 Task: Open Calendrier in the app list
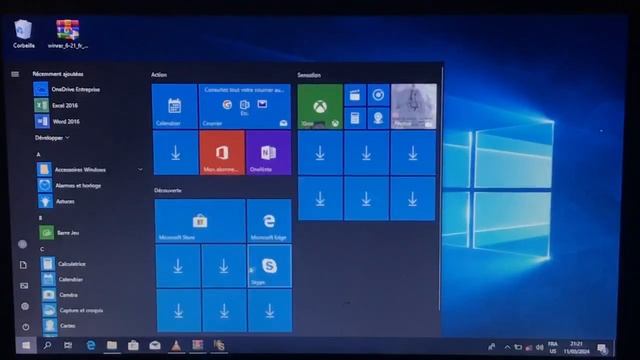click(x=62, y=279)
